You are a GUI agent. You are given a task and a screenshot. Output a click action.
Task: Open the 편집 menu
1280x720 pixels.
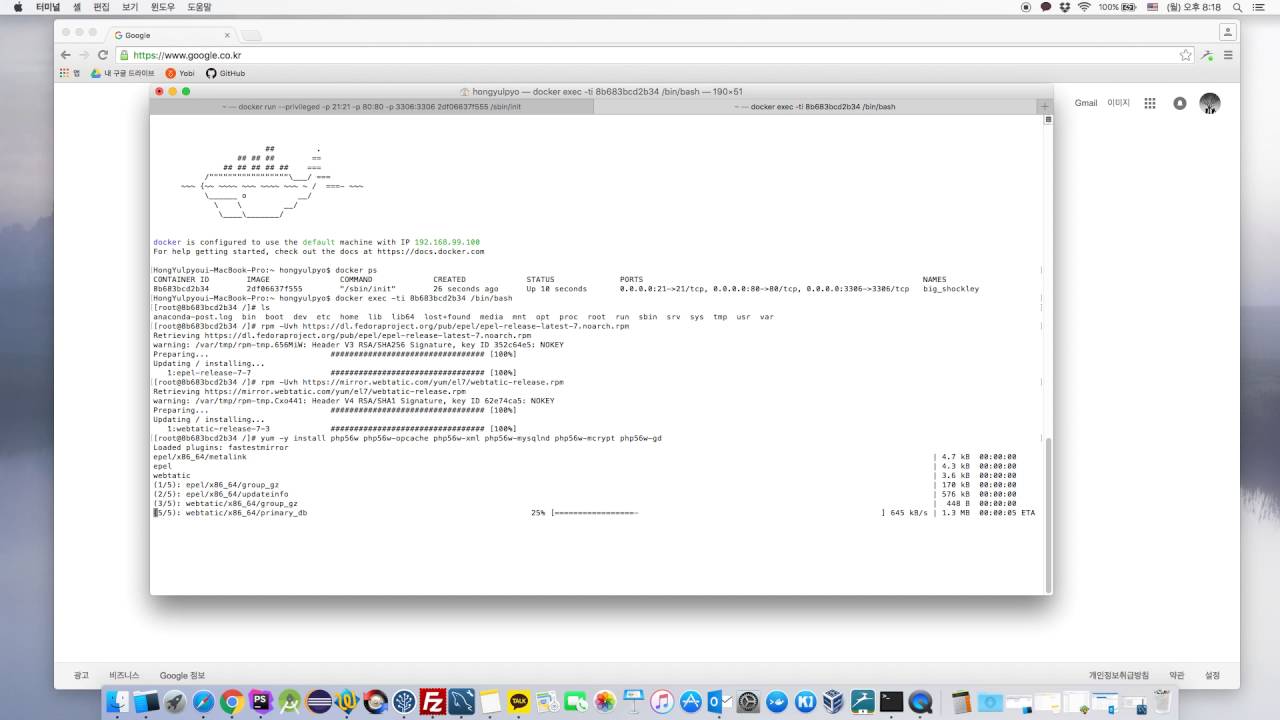coord(101,7)
